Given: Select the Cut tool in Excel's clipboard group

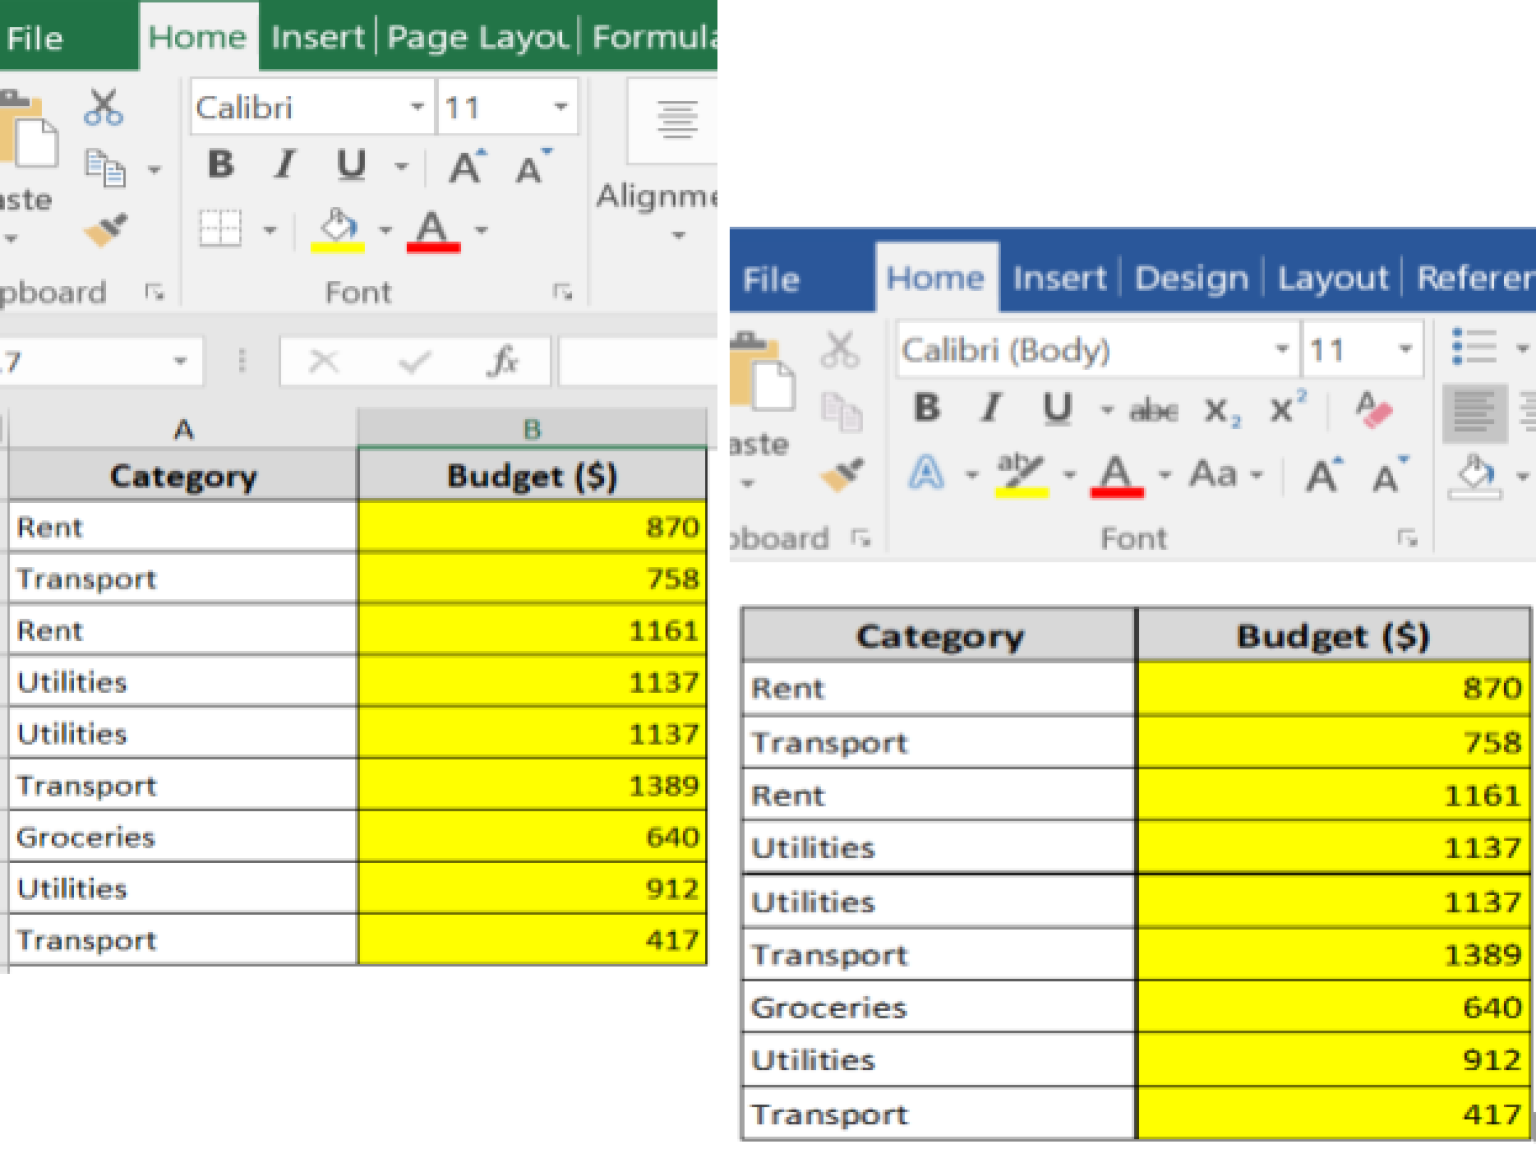Looking at the screenshot, I should 103,105.
